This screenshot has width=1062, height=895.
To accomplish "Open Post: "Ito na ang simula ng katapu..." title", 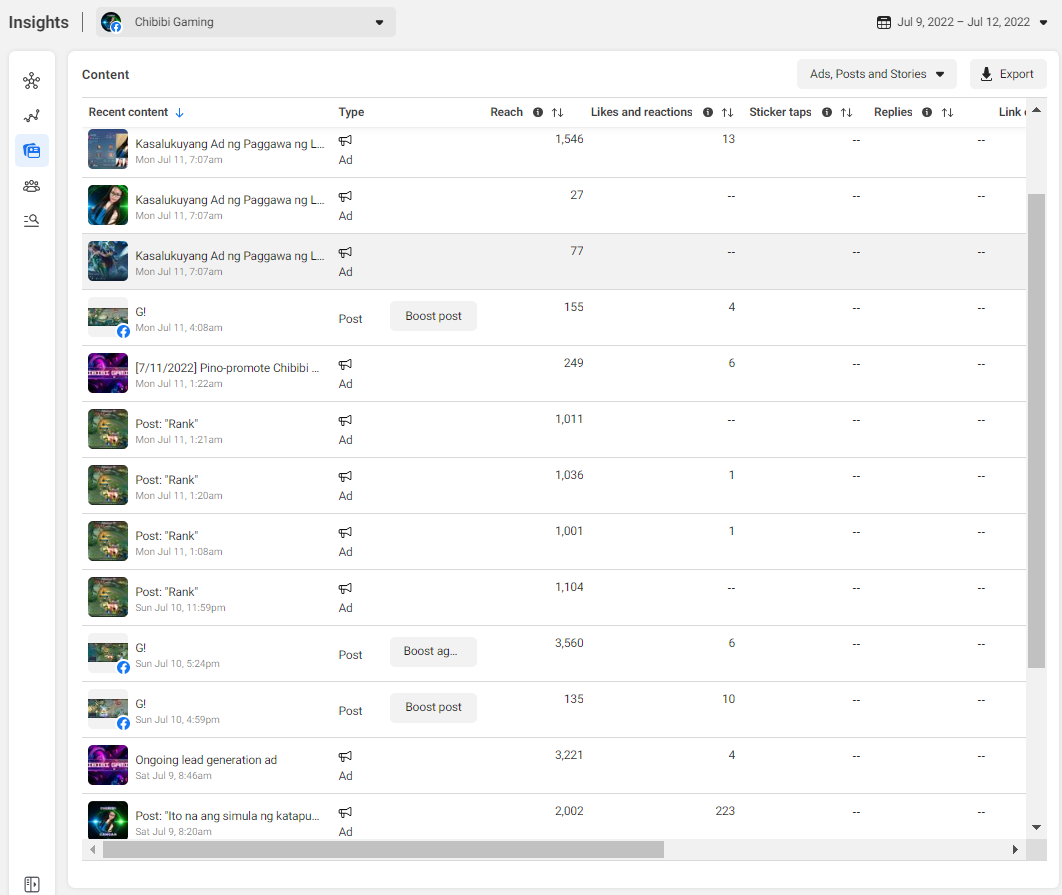I will (x=227, y=816).
